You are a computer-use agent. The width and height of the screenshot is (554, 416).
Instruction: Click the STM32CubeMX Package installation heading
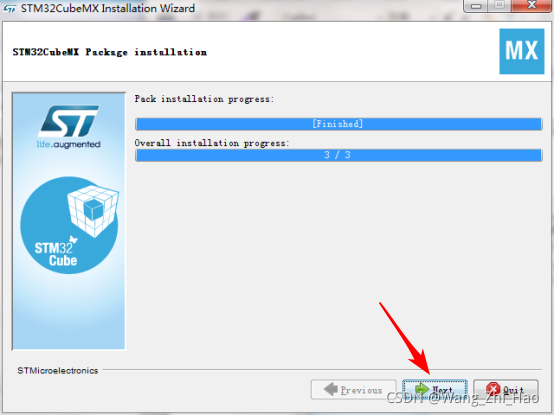tap(110, 52)
